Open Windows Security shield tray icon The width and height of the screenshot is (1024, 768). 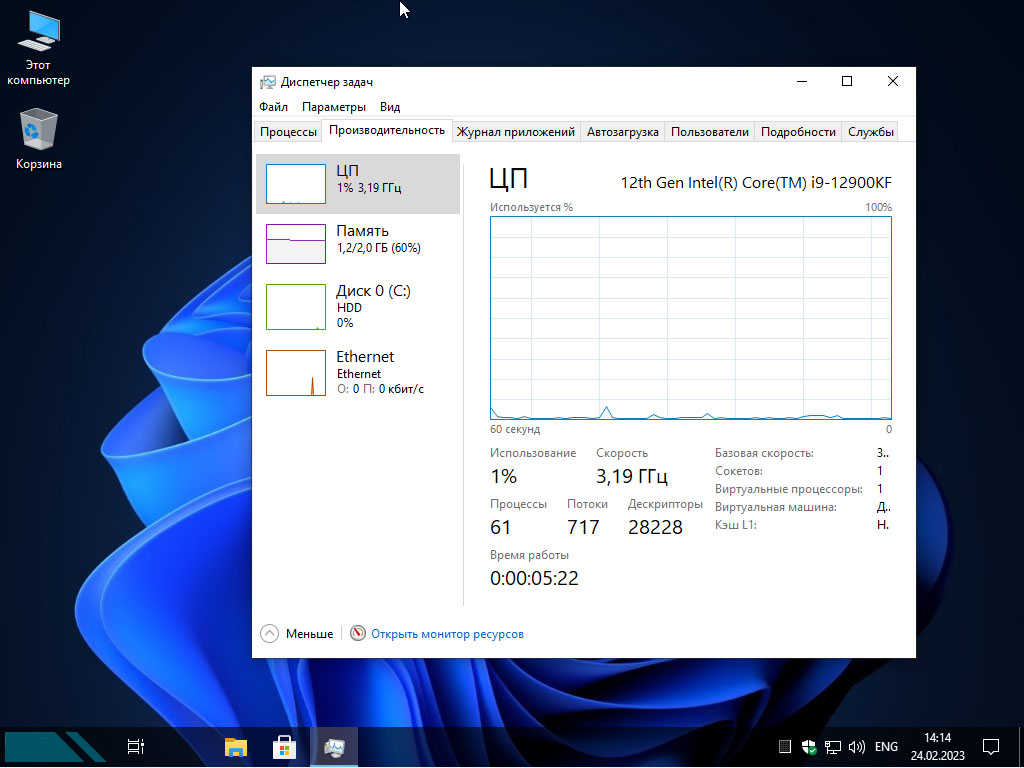point(809,747)
